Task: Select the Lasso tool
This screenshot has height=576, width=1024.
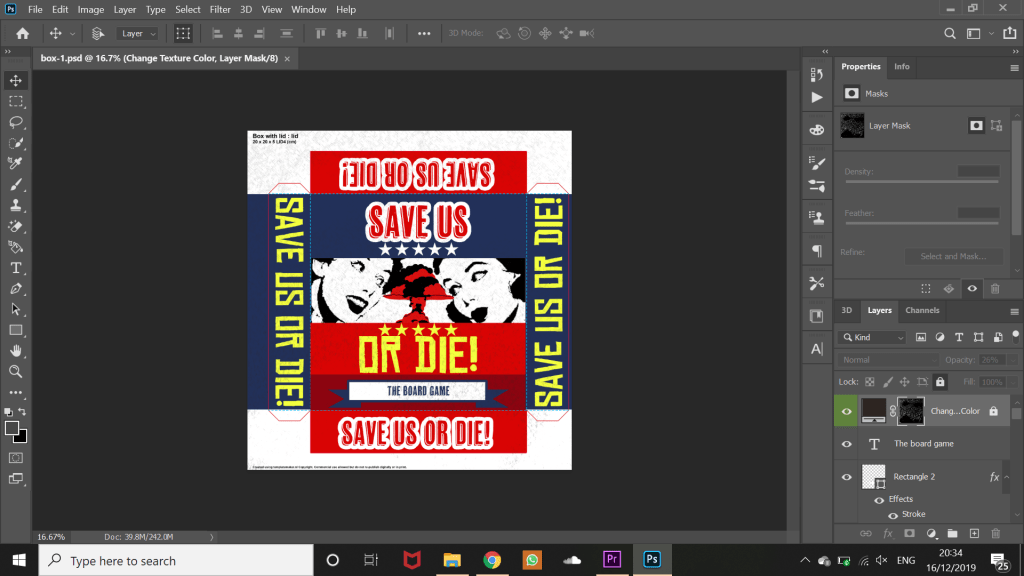Action: point(16,122)
